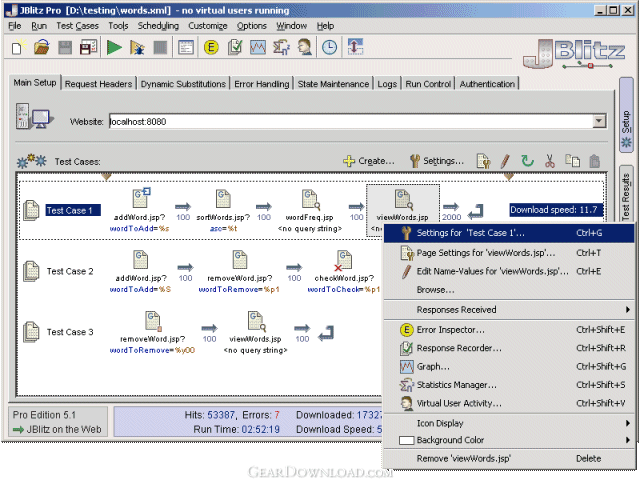Choose Edit Name-Values for 'viewWords.jsp'
The width and height of the screenshot is (640, 480).
[x=509, y=271]
